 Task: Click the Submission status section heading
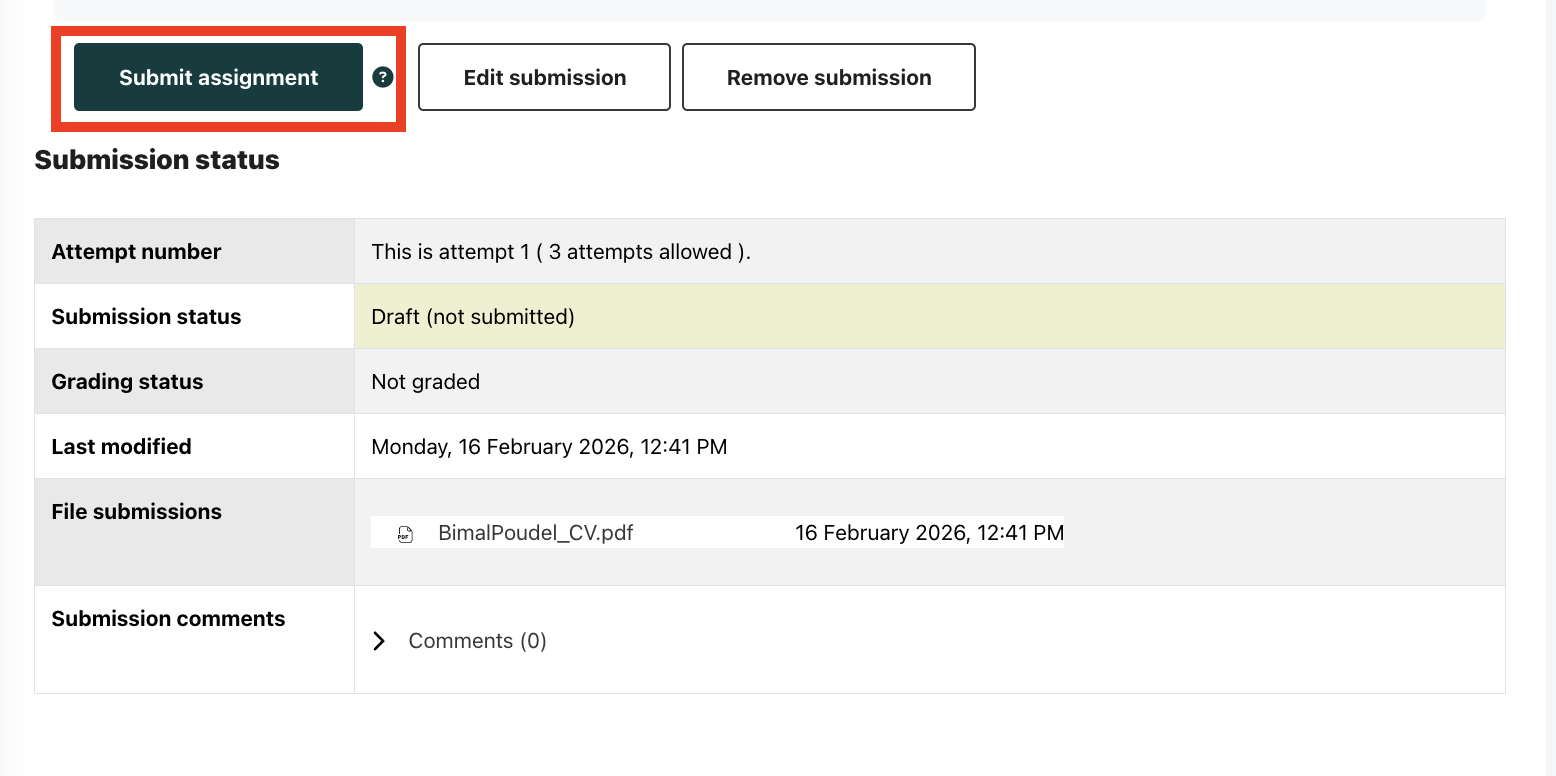point(157,160)
